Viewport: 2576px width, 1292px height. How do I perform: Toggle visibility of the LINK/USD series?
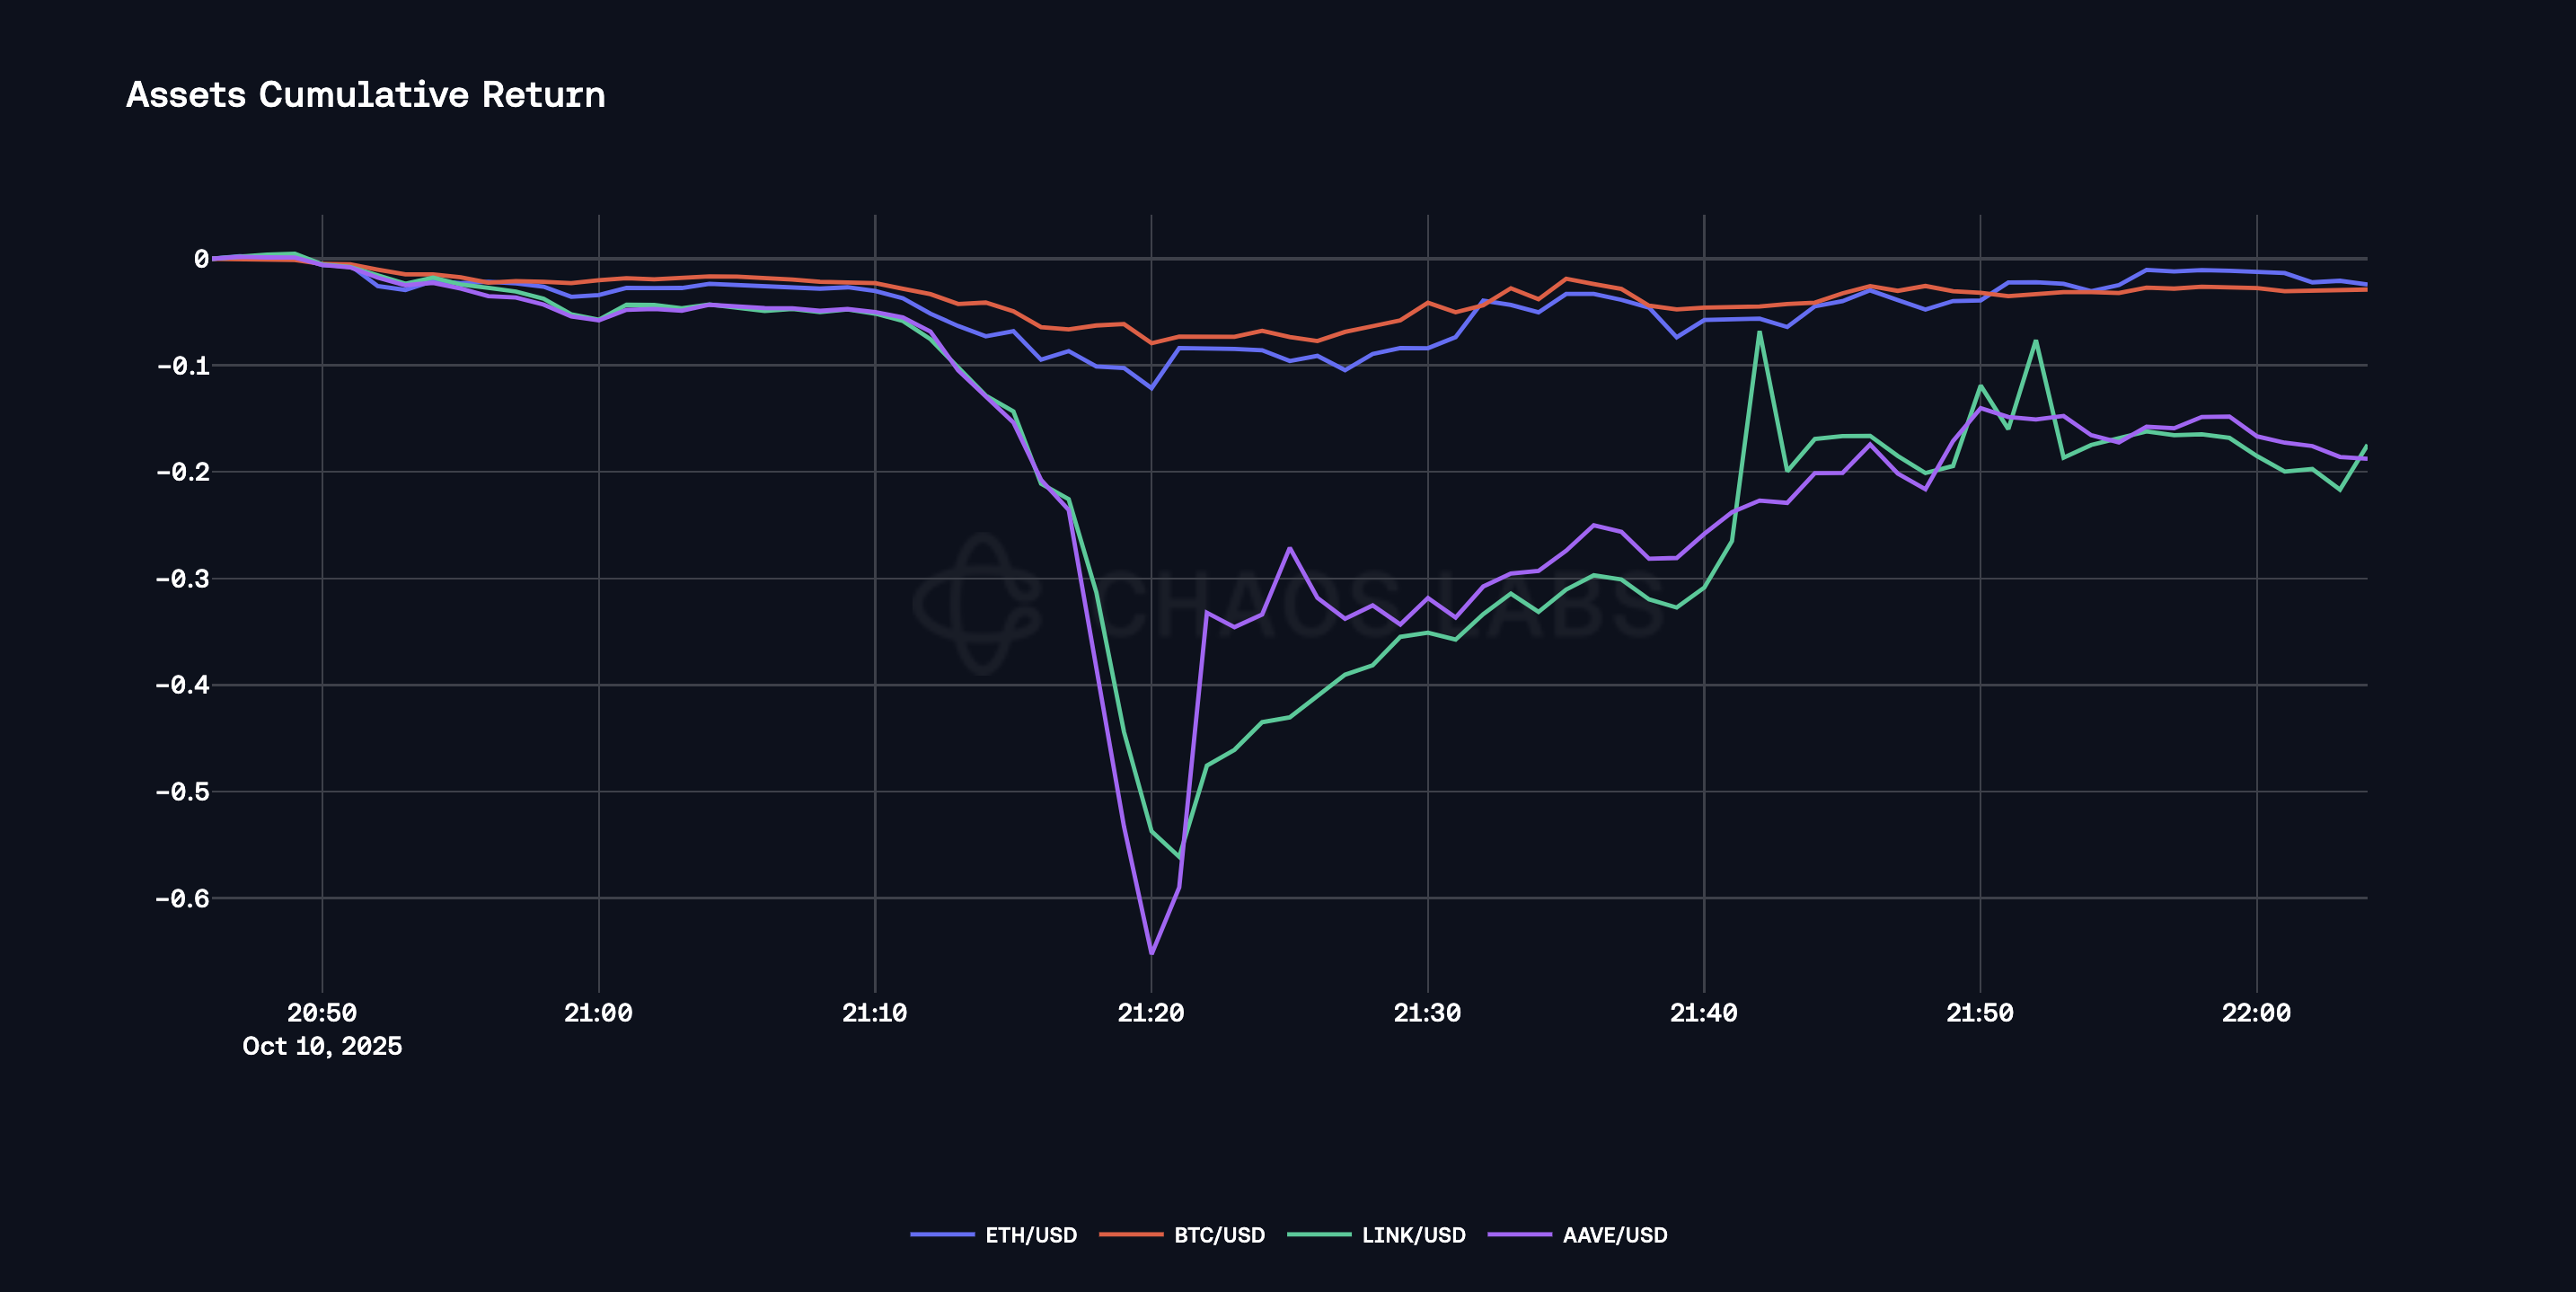(1413, 1236)
